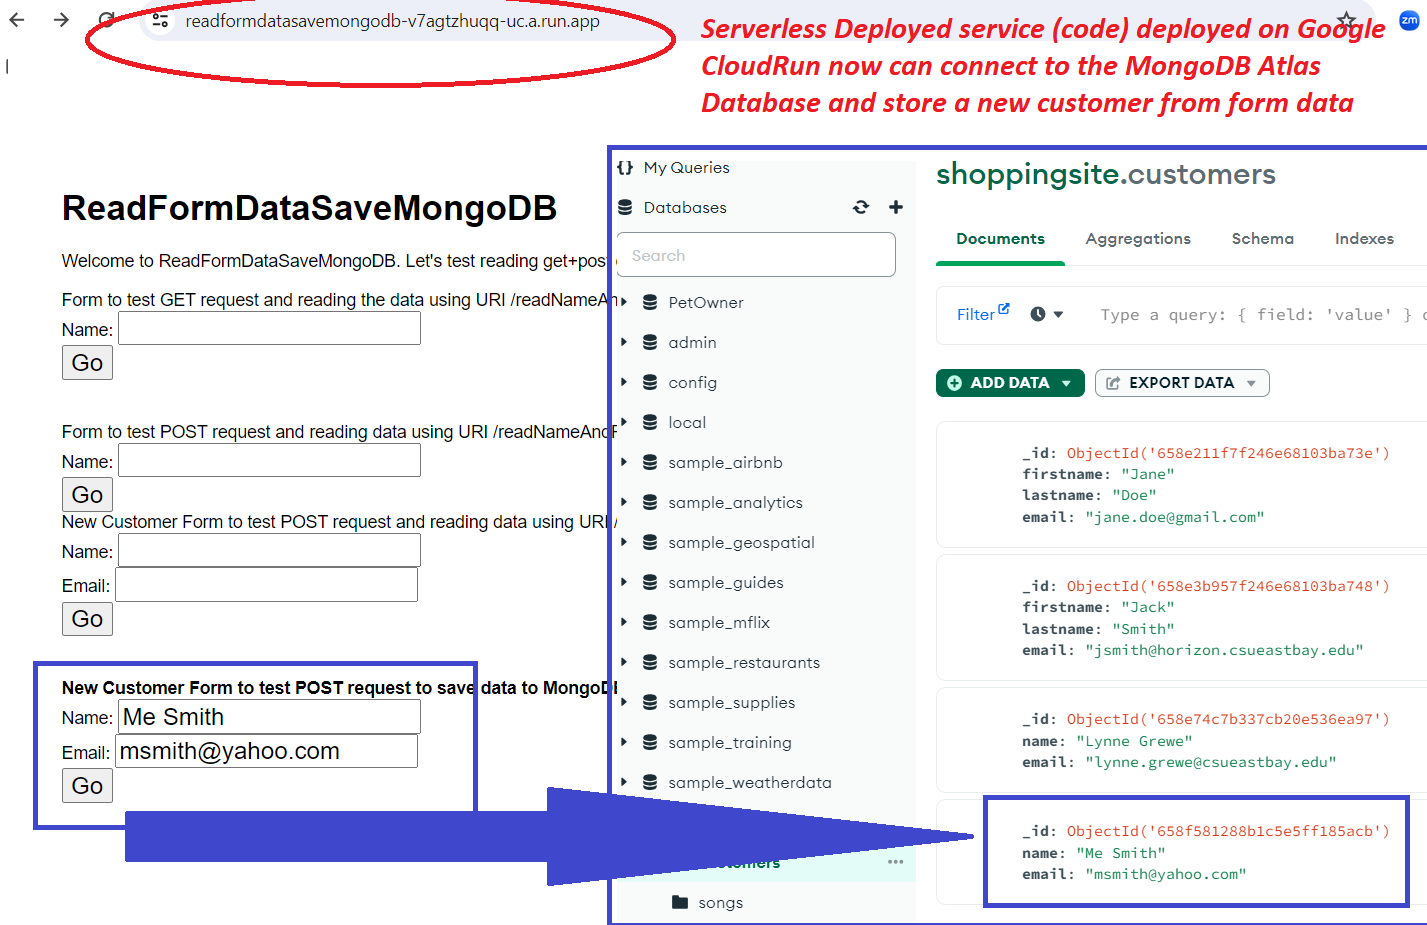The image size is (1427, 925).
Task: Open the Indexes tab
Action: [x=1364, y=239]
